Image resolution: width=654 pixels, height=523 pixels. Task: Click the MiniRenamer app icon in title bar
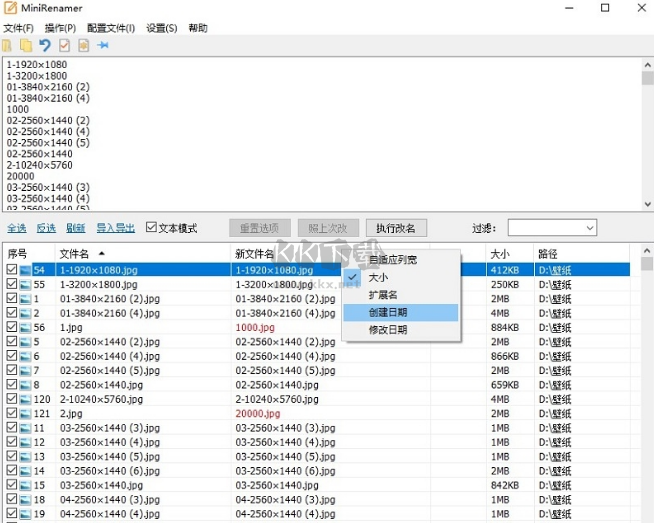10,8
